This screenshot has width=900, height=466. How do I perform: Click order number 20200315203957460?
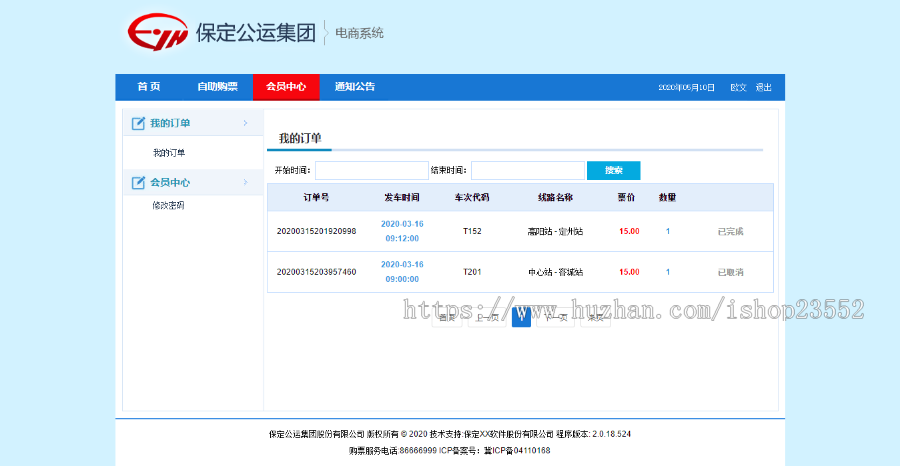pyautogui.click(x=316, y=272)
